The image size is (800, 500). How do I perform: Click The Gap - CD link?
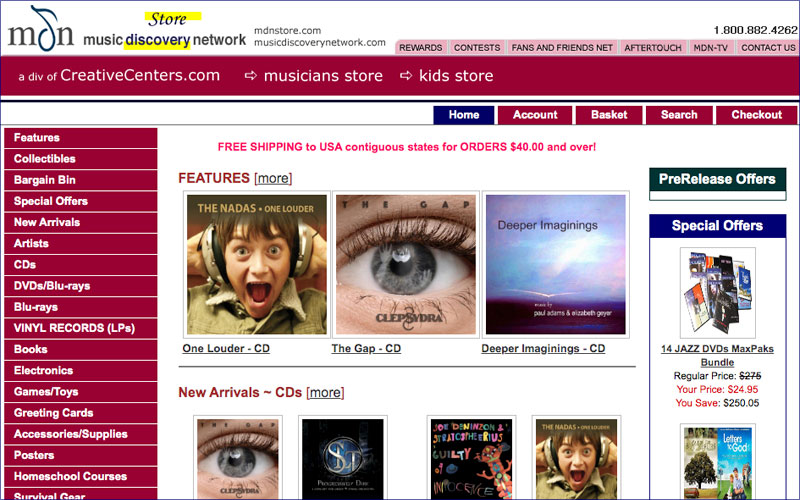[x=366, y=348]
